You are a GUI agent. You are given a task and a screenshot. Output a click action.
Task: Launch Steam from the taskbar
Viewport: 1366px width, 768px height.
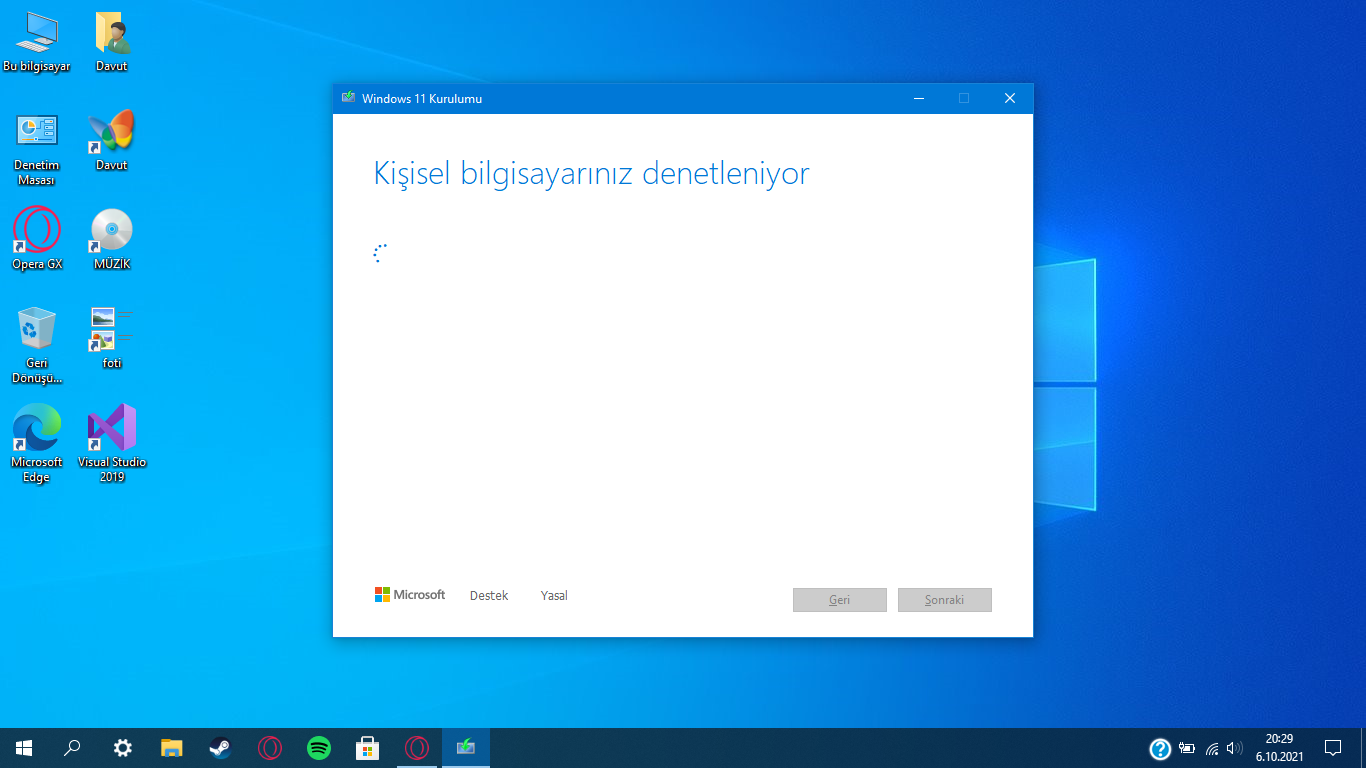(221, 748)
